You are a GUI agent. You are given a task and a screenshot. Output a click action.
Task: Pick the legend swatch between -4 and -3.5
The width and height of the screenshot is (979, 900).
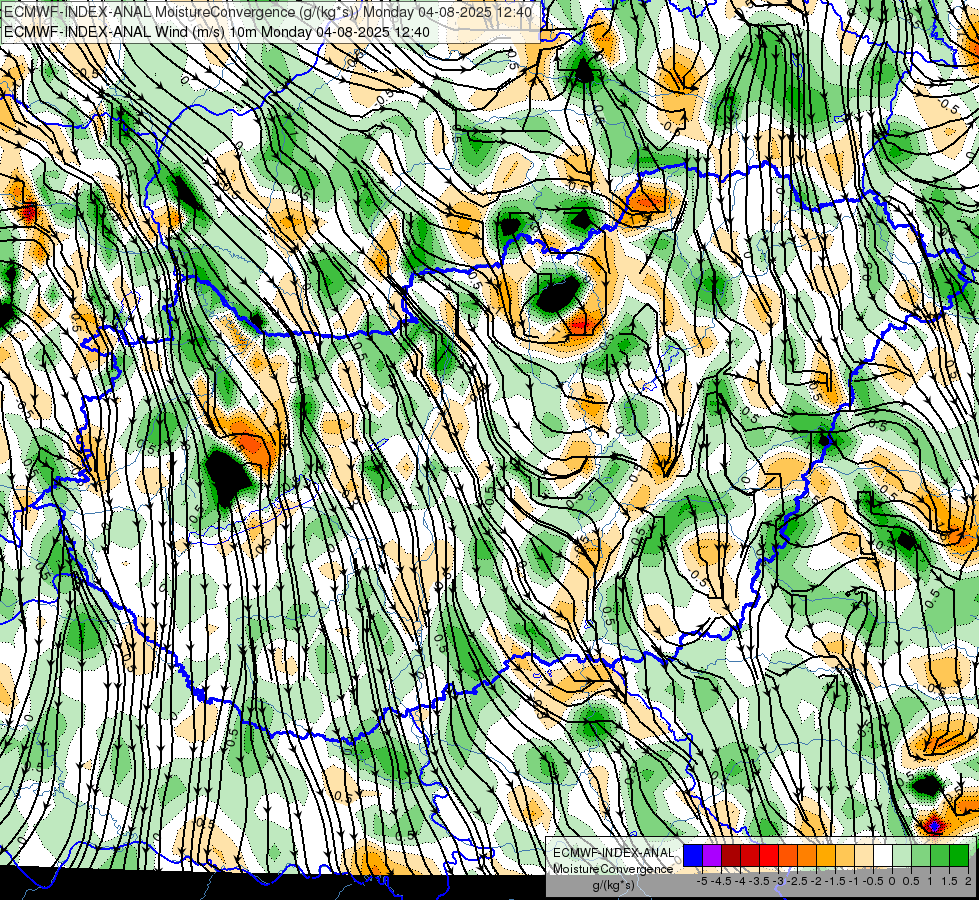(x=750, y=855)
